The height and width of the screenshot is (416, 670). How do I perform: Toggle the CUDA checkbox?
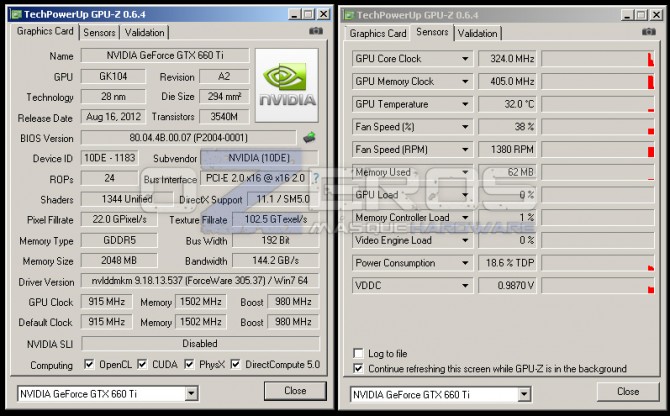click(x=142, y=364)
